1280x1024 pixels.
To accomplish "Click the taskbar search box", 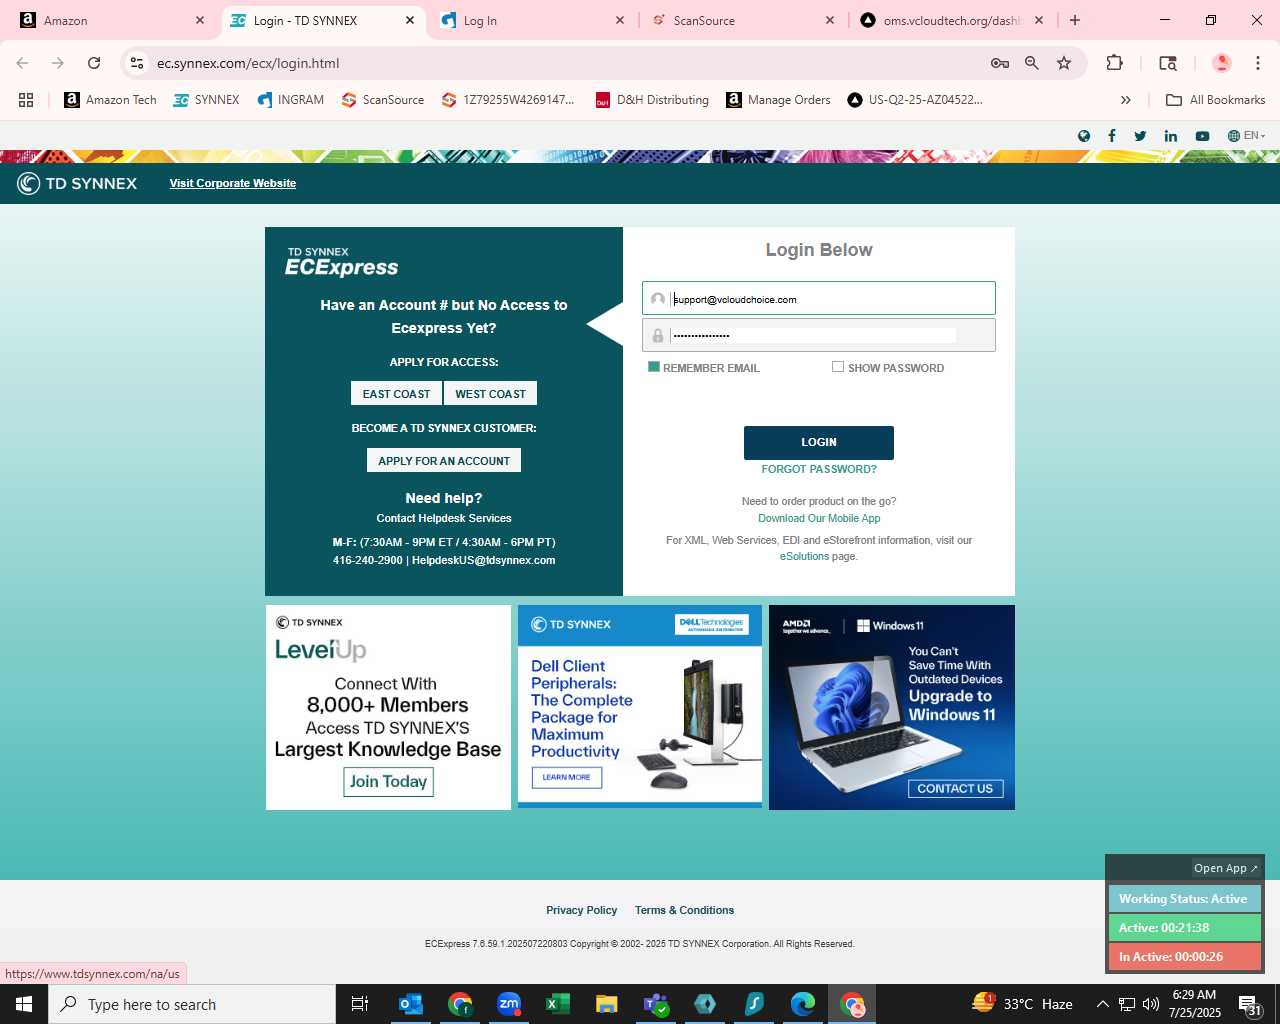I will pyautogui.click(x=192, y=1004).
